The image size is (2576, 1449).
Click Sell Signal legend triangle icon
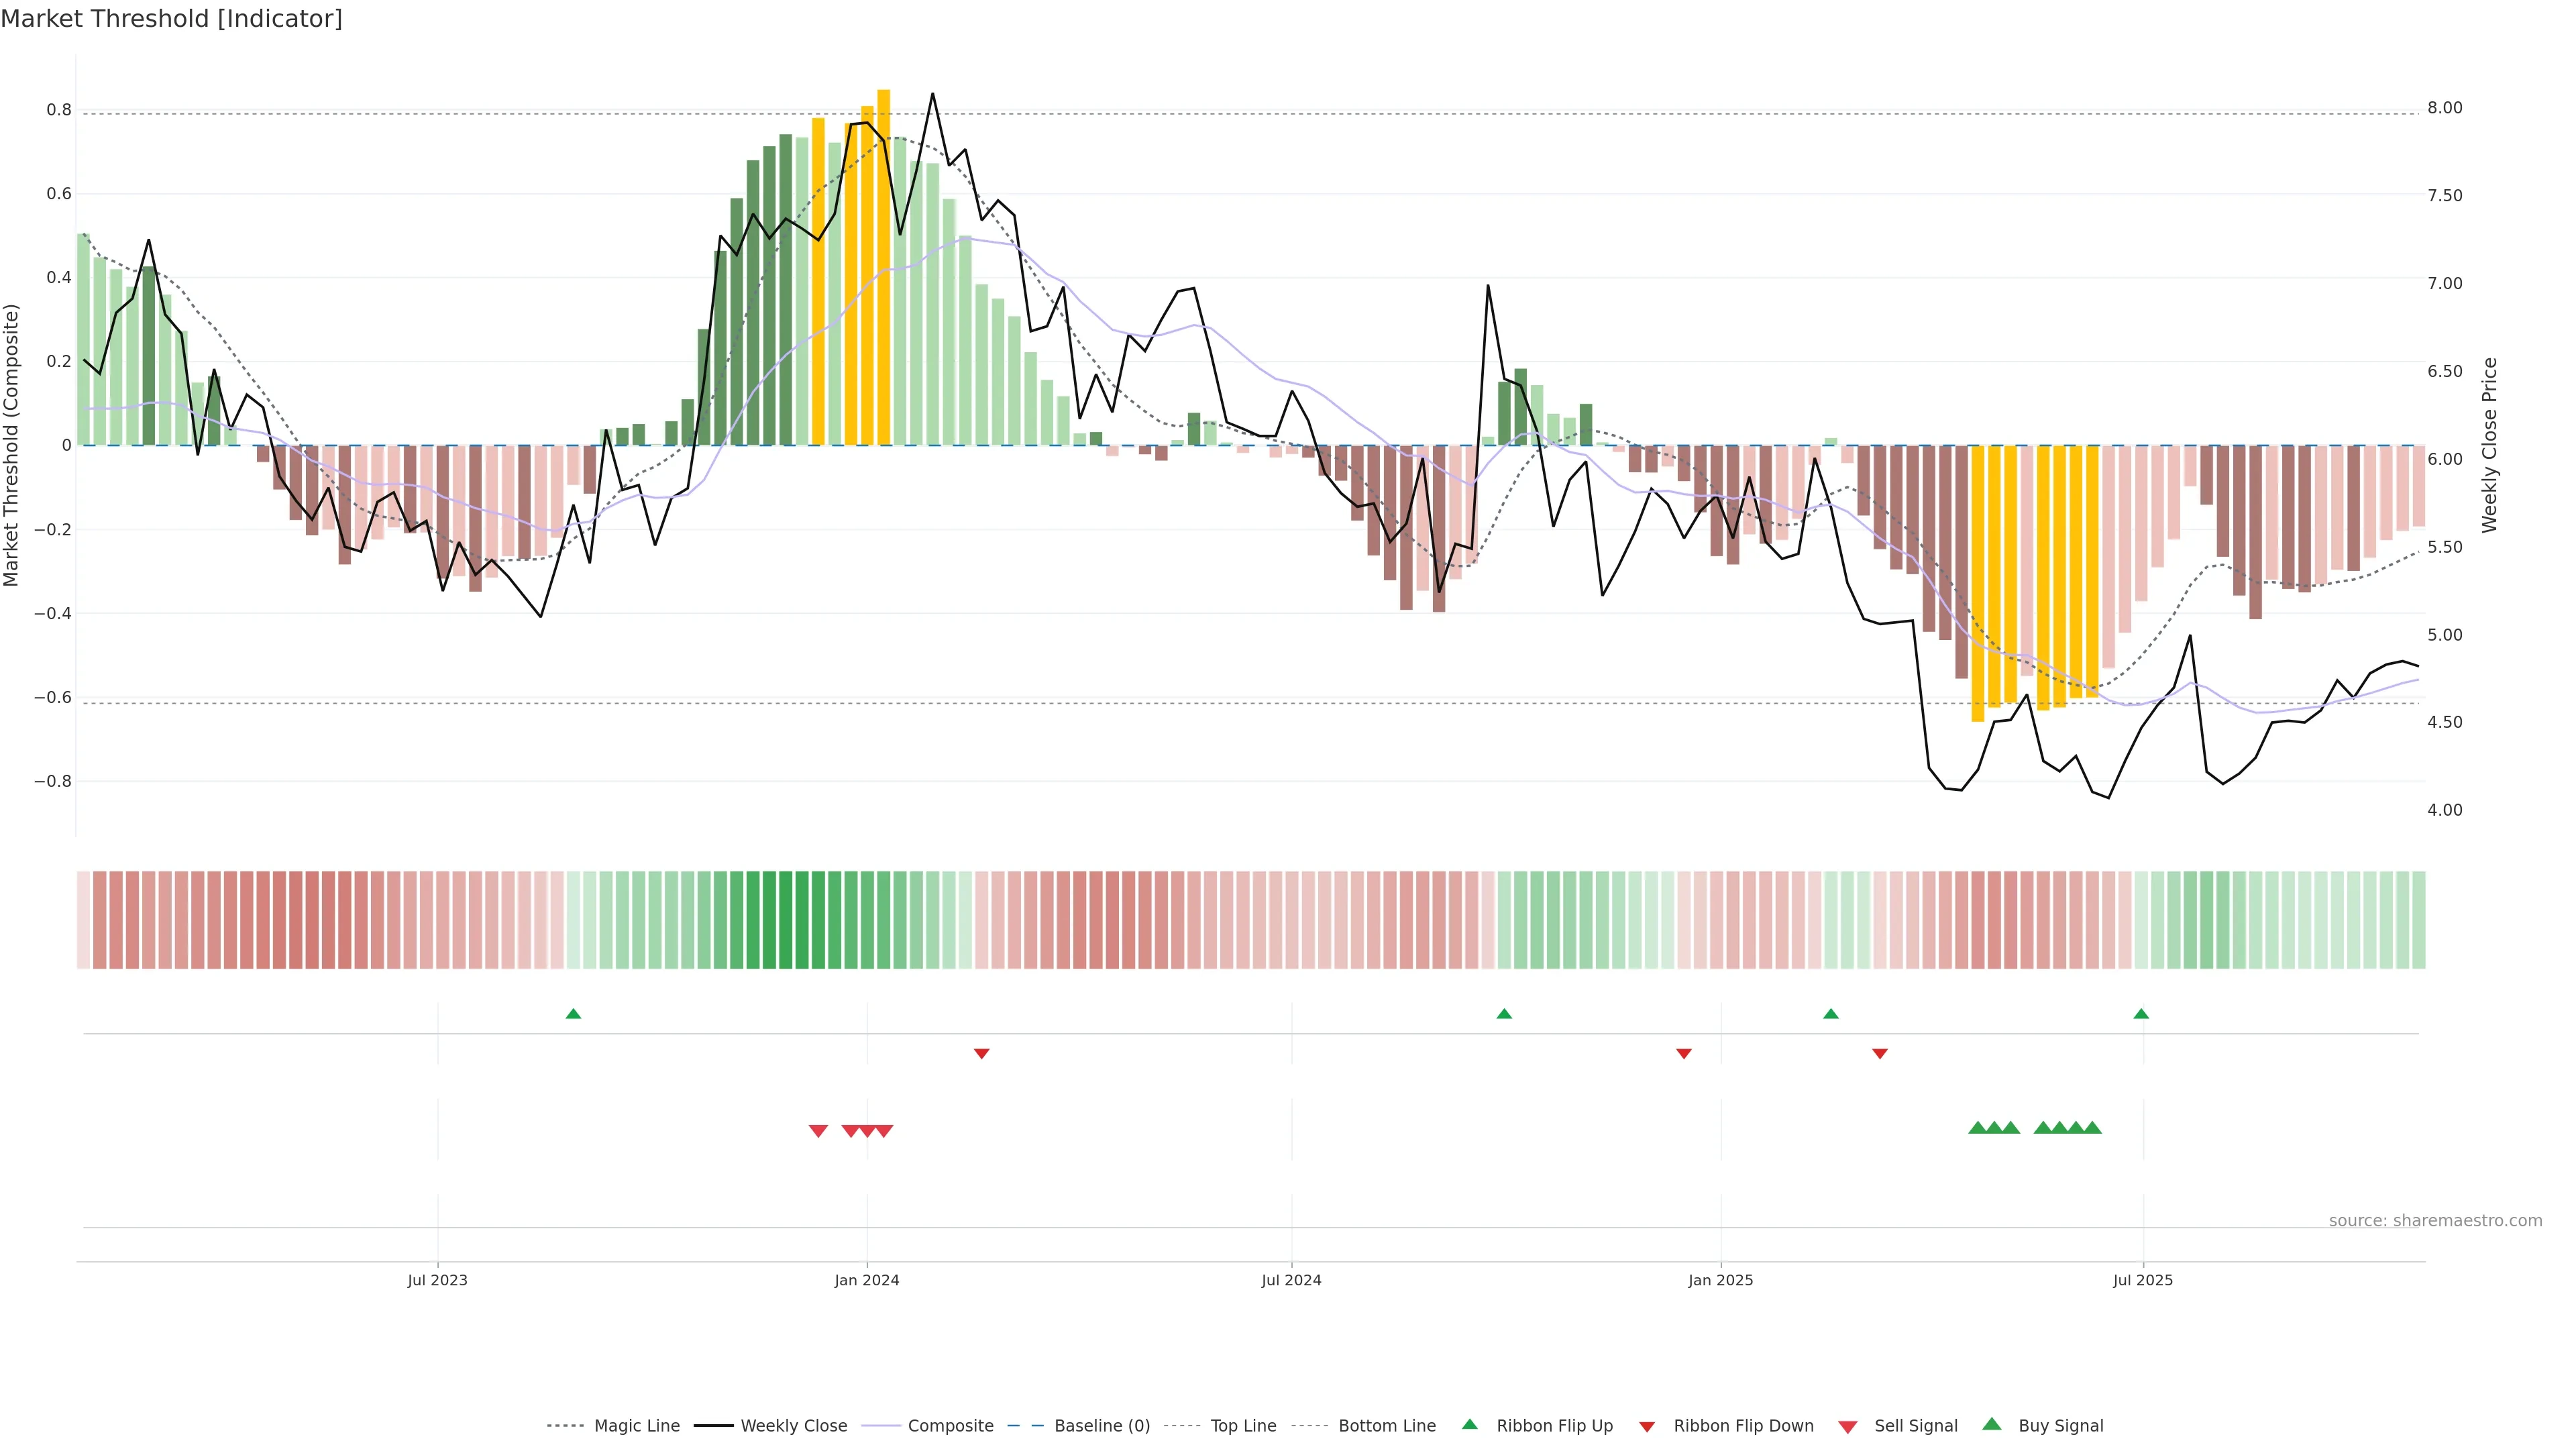(1847, 1427)
